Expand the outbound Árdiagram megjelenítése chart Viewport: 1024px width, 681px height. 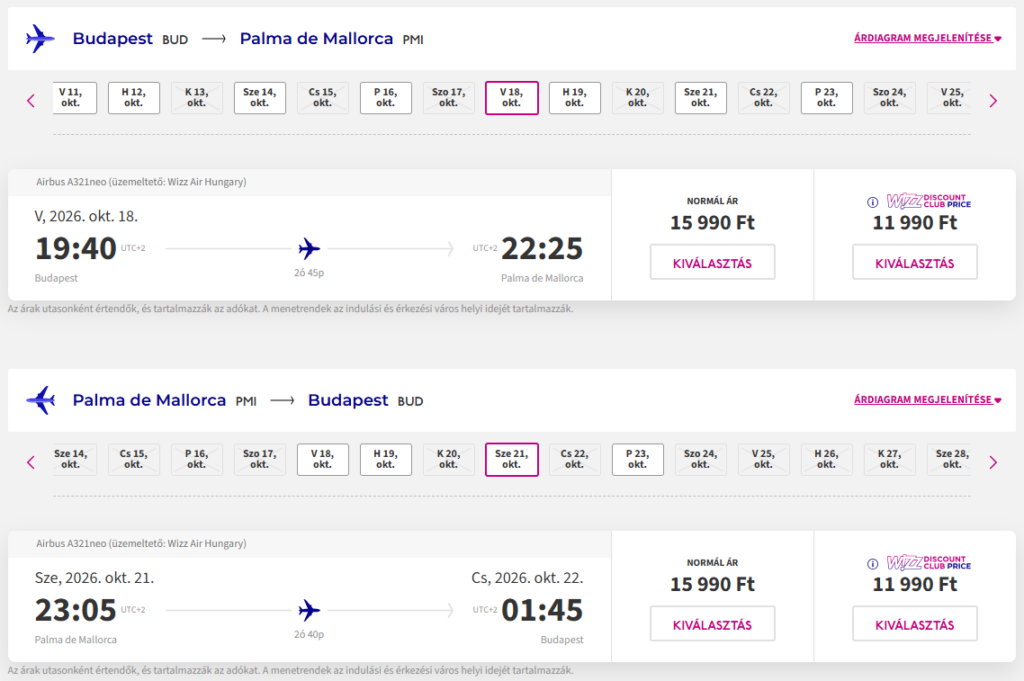click(927, 39)
